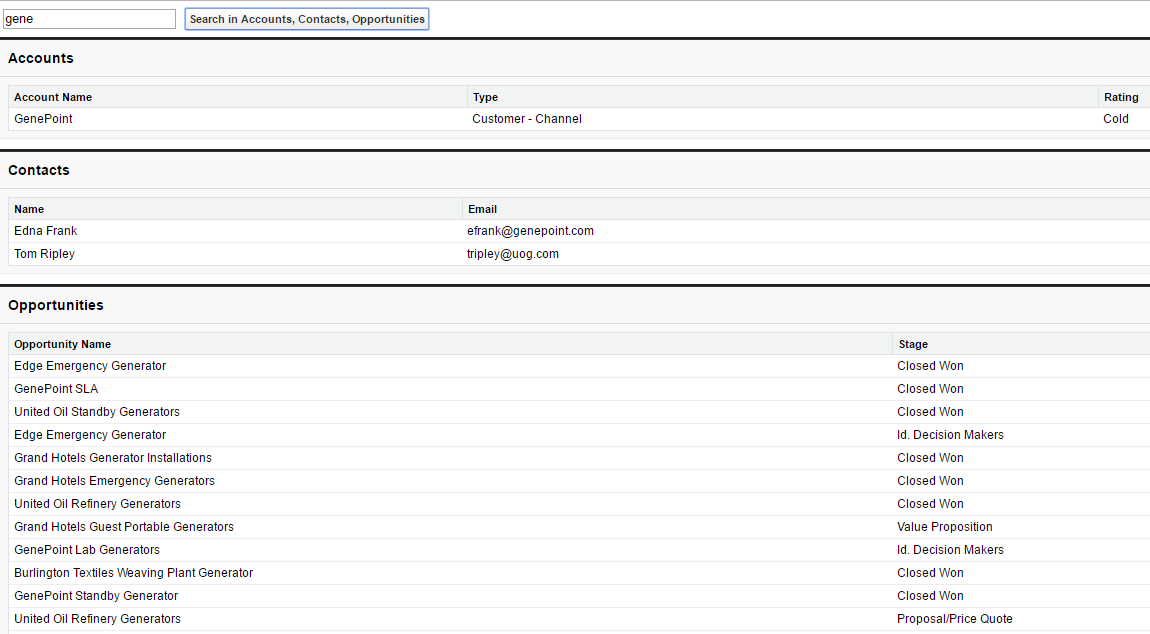The width and height of the screenshot is (1150, 634).
Task: Open the GenePoint Standby Generator opportunity
Action: point(95,595)
